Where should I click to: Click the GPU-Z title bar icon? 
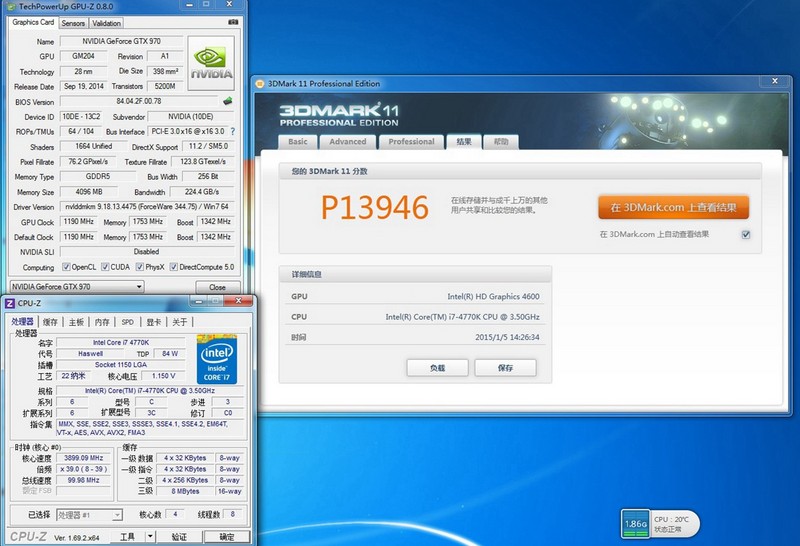coord(12,7)
